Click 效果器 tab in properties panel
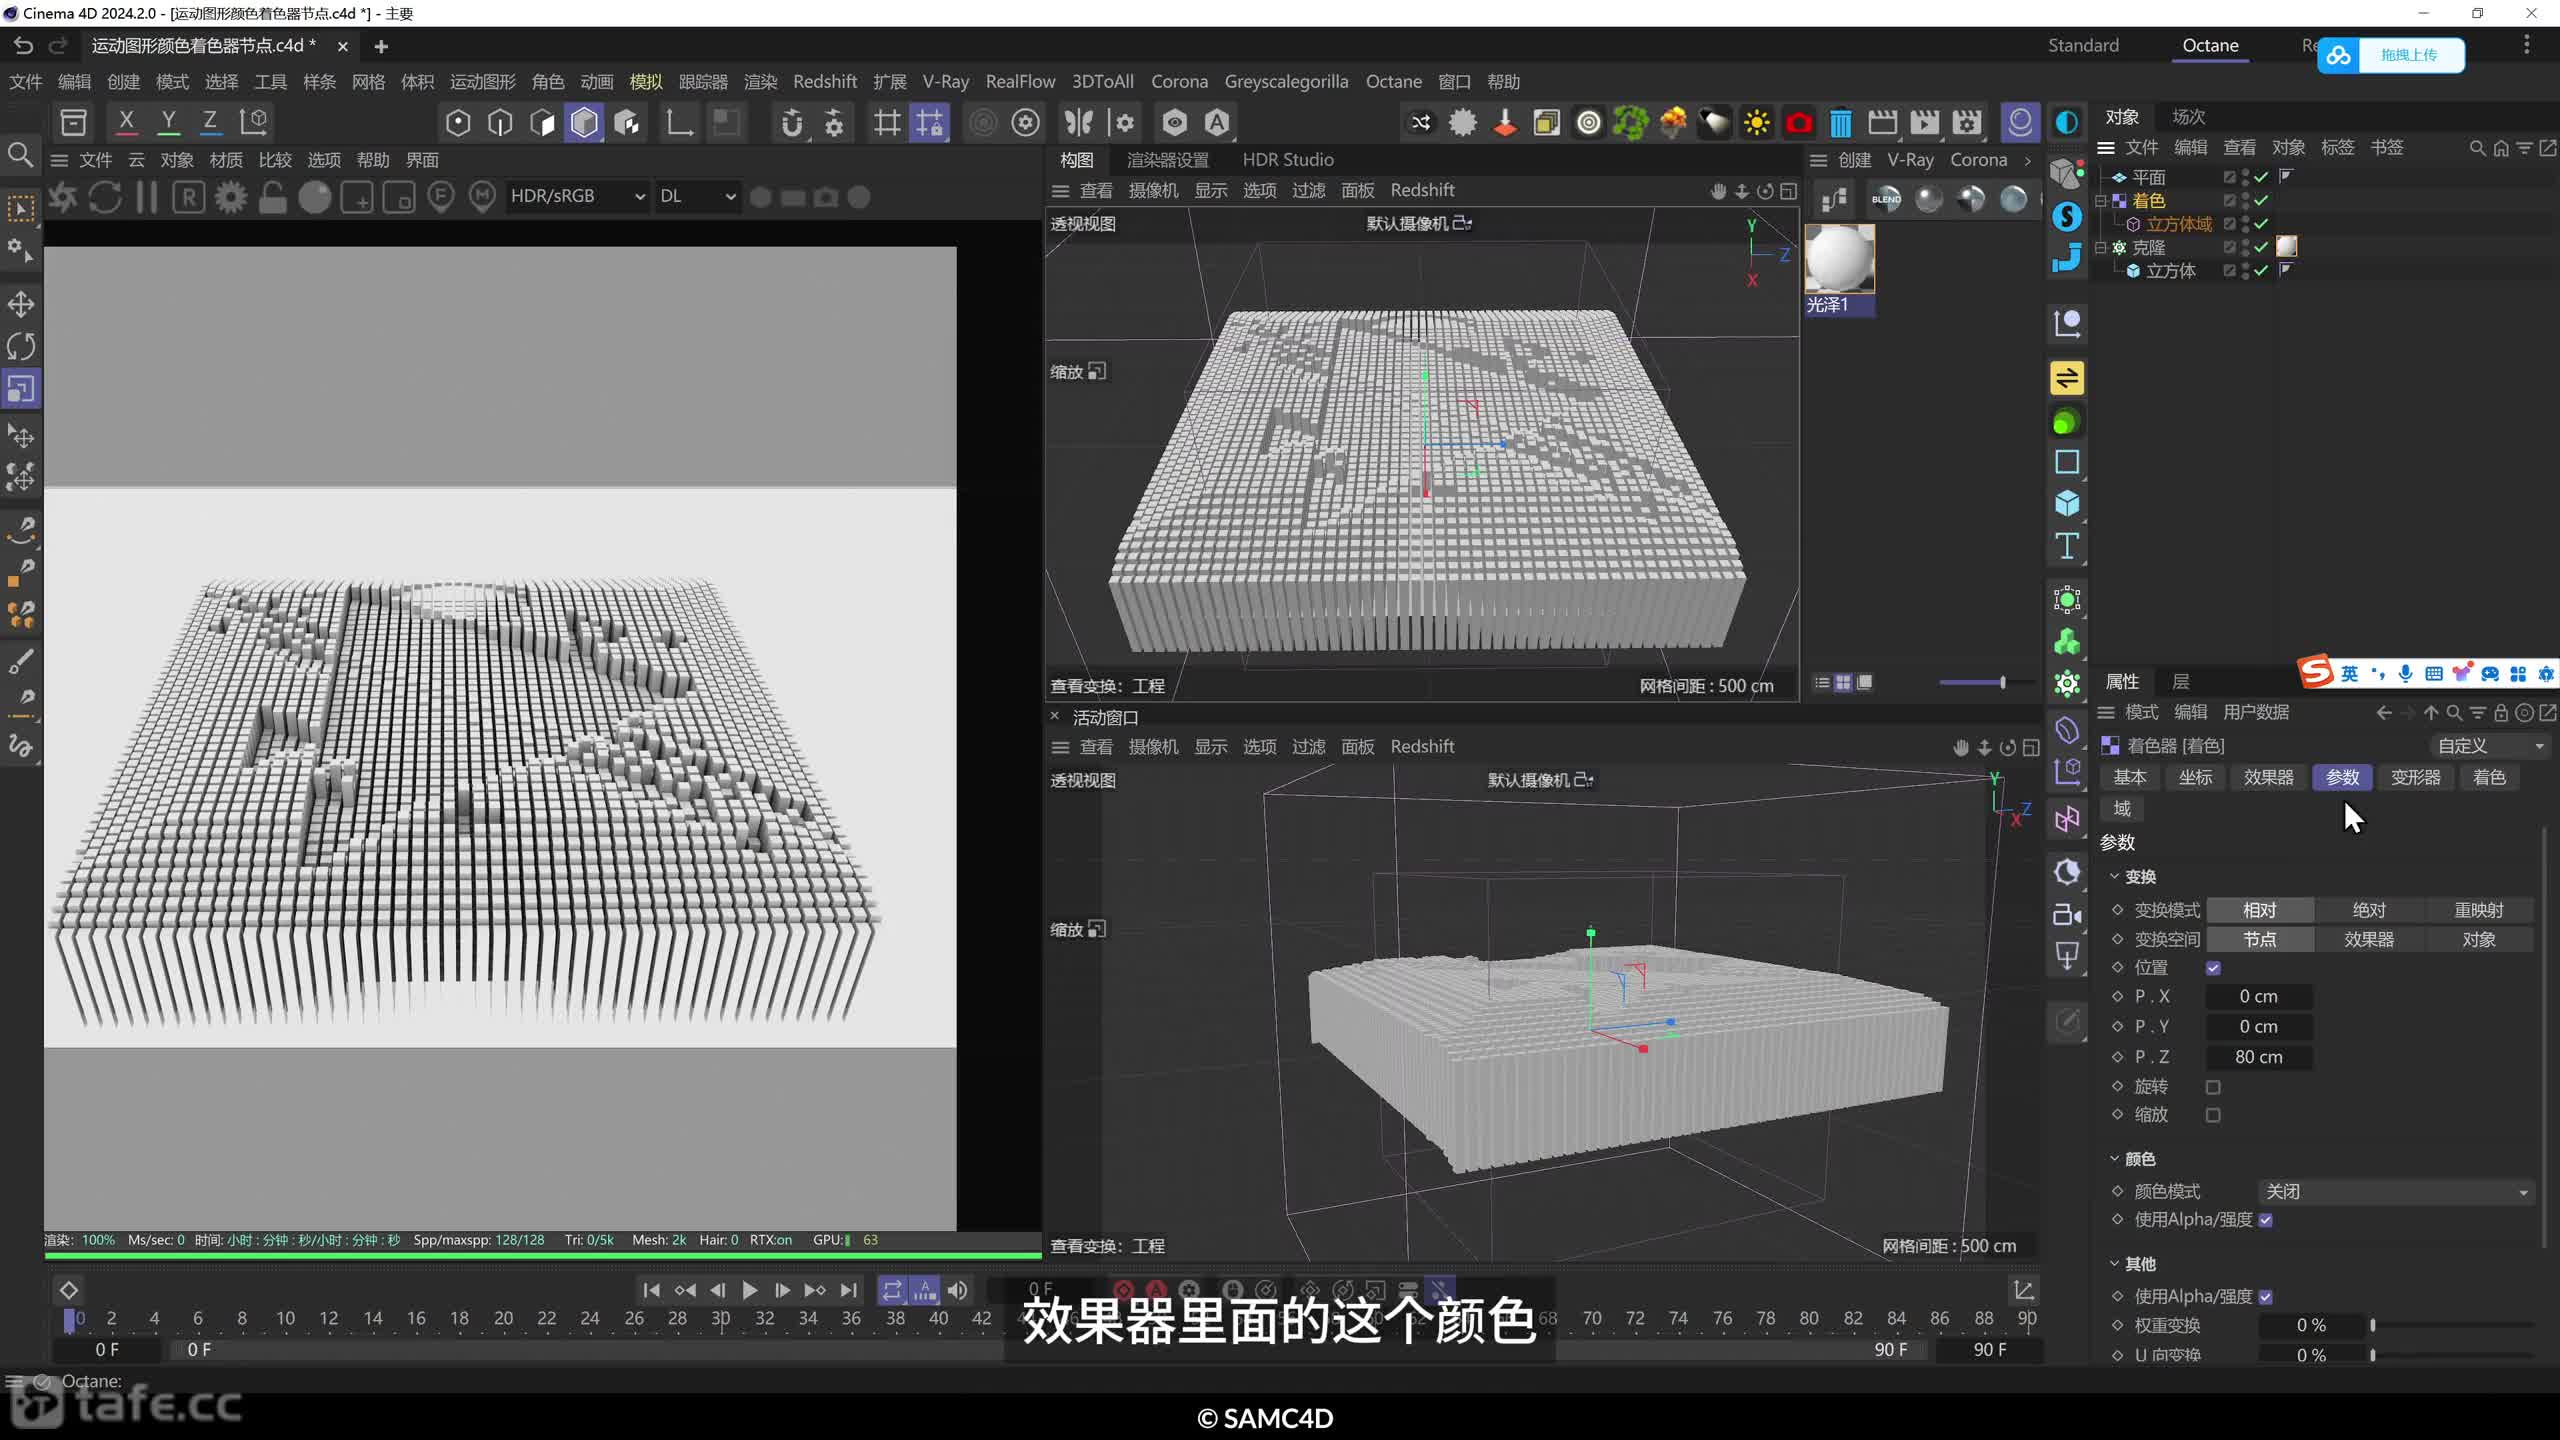The height and width of the screenshot is (1440, 2560). 2266,775
